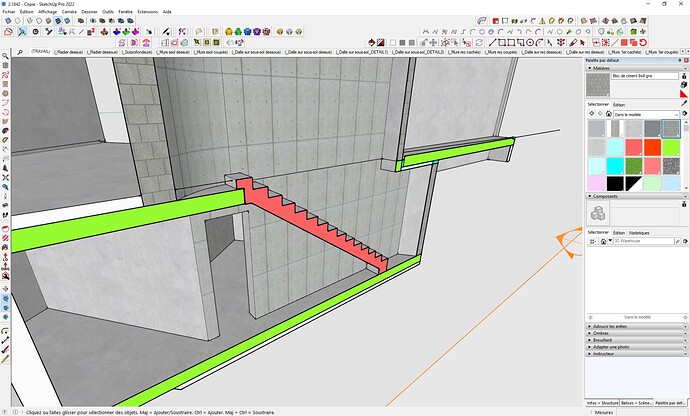690x416 pixels.
Task: Open the 'Dans le modèle' materials dropdown
Action: point(646,114)
